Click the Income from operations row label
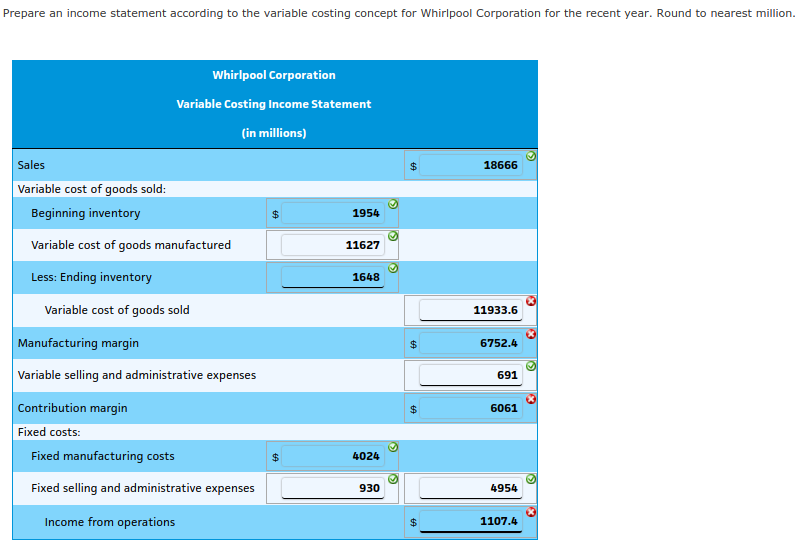The image size is (807, 559). pos(110,522)
